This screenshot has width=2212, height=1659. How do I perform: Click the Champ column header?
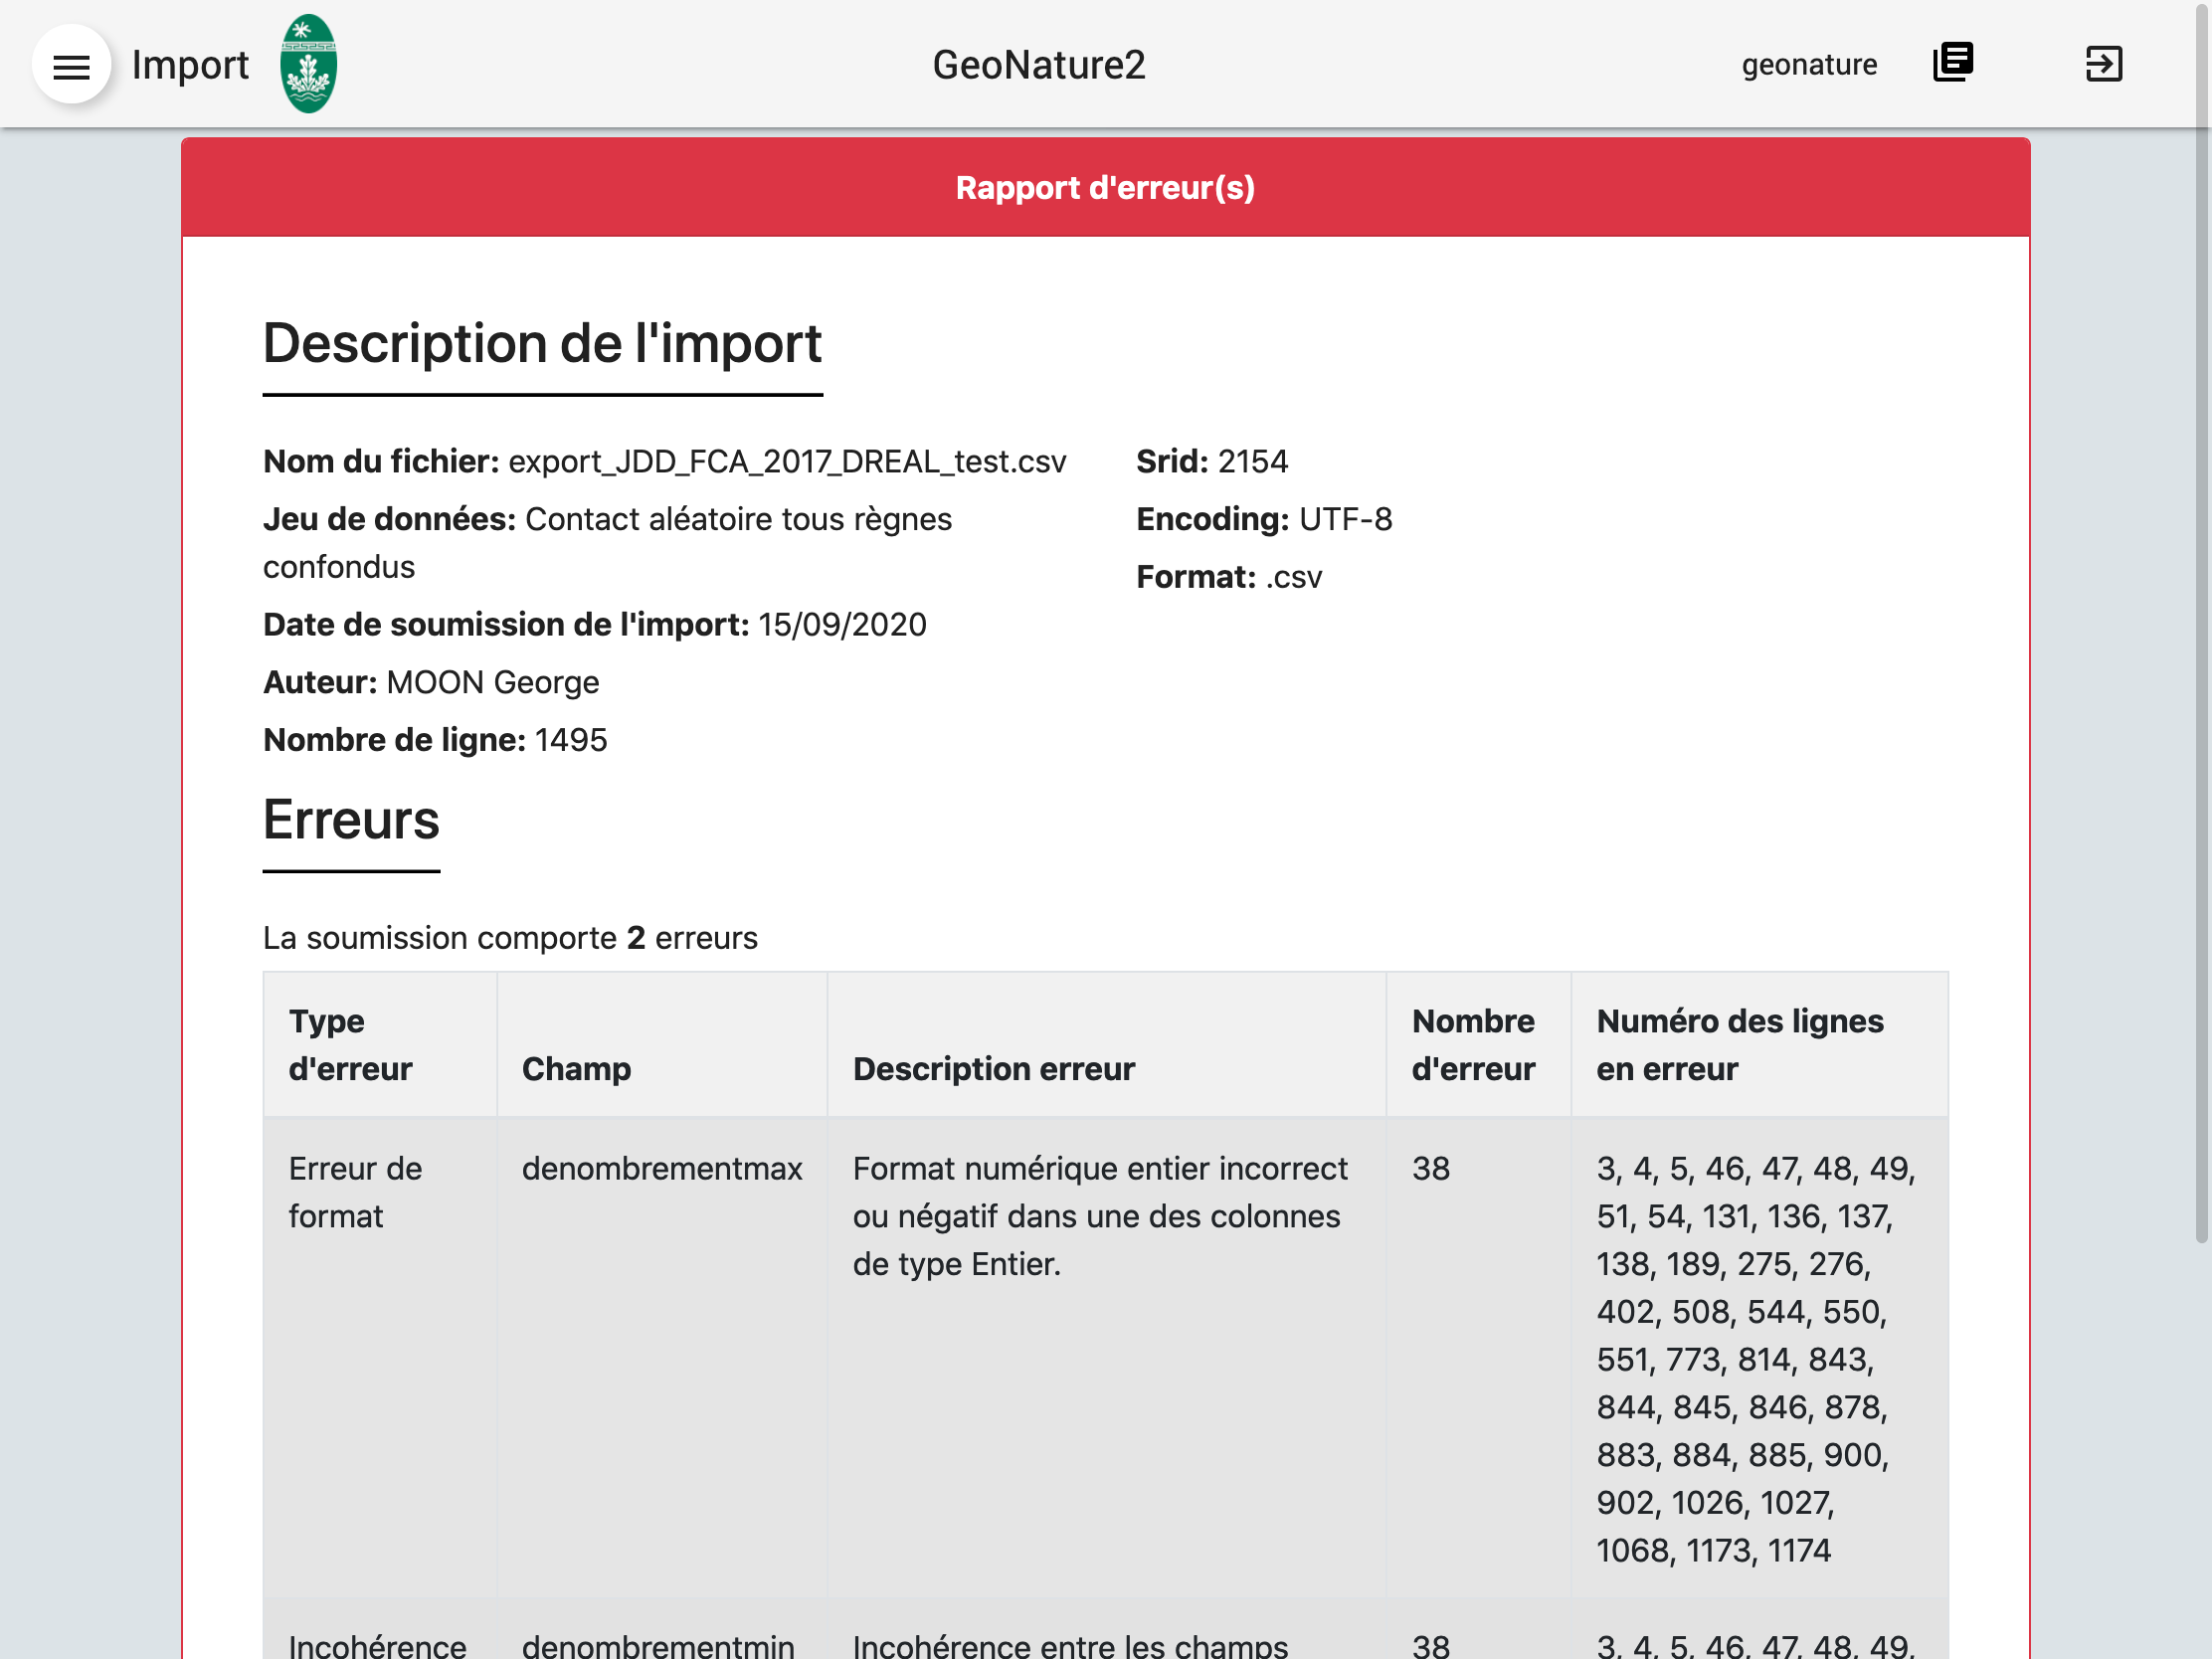[x=662, y=1045]
